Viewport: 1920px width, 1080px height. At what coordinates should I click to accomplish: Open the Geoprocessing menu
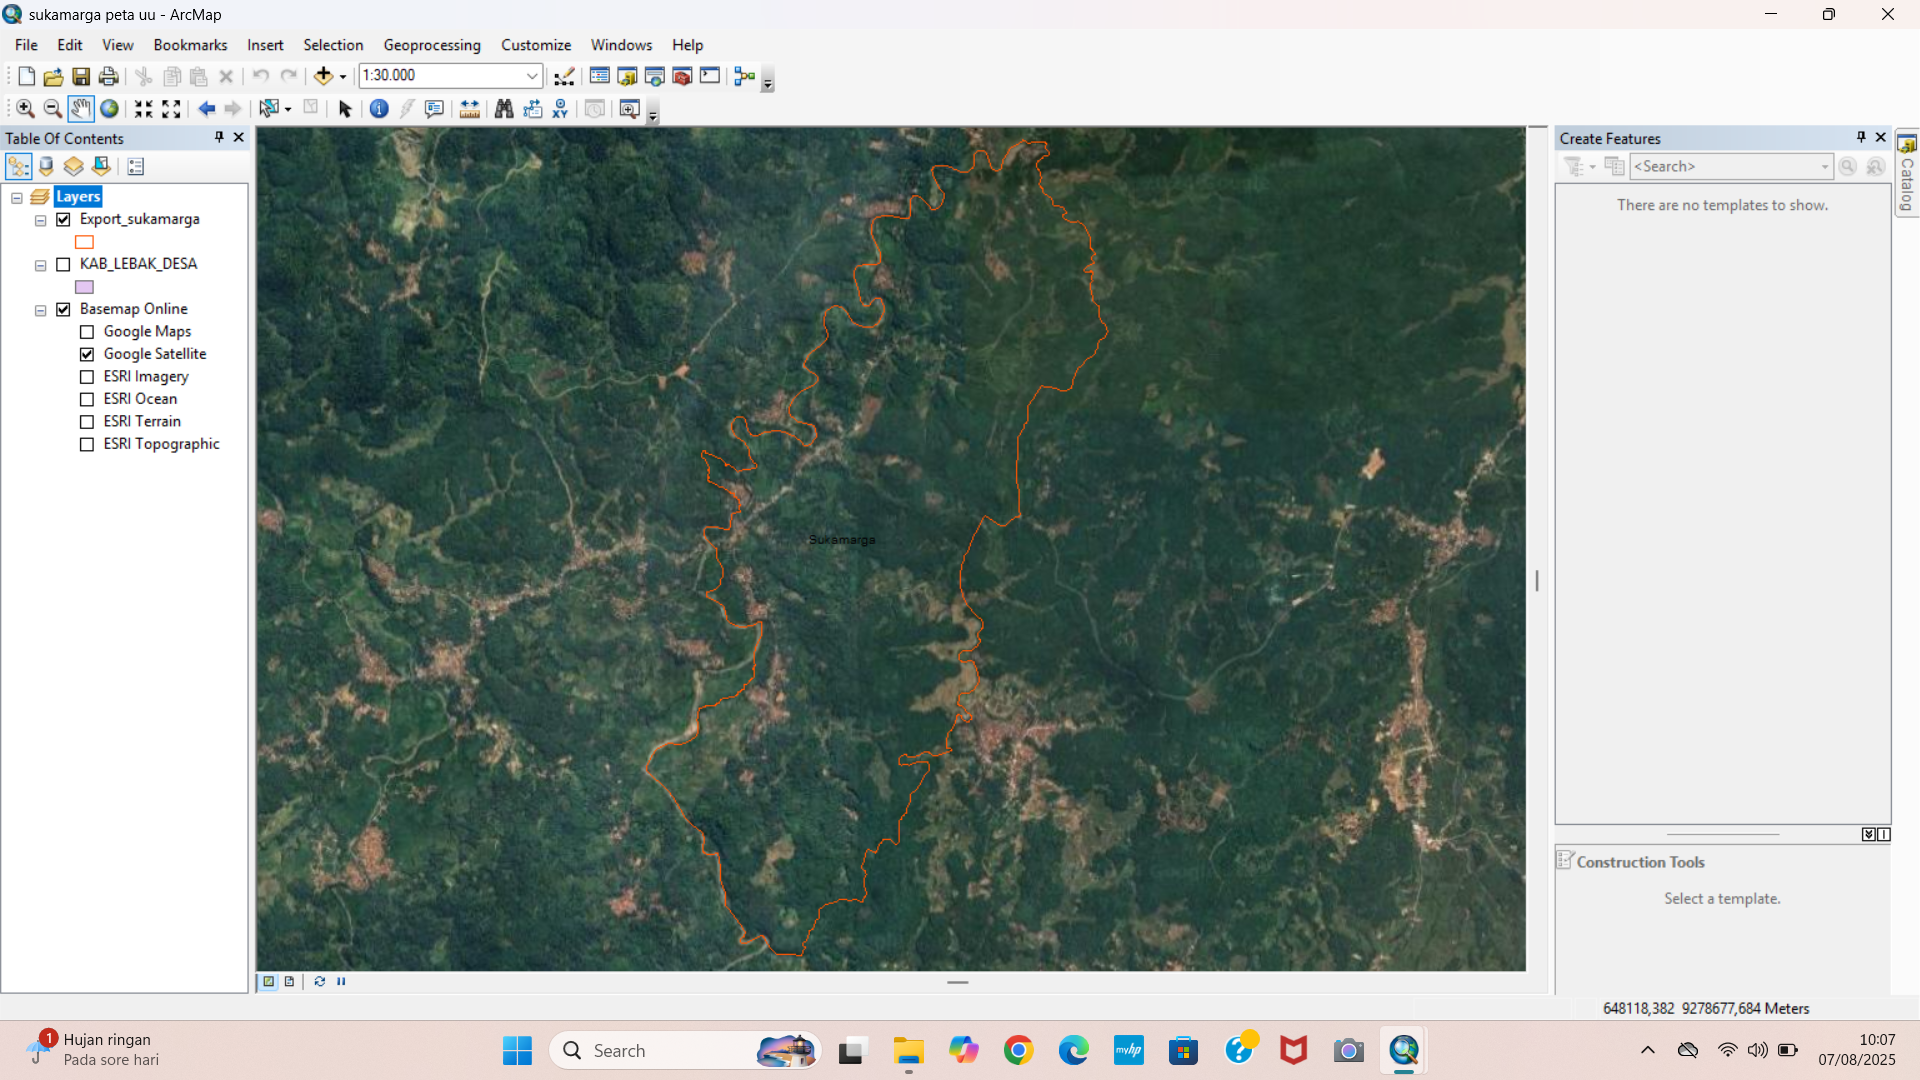click(x=431, y=45)
